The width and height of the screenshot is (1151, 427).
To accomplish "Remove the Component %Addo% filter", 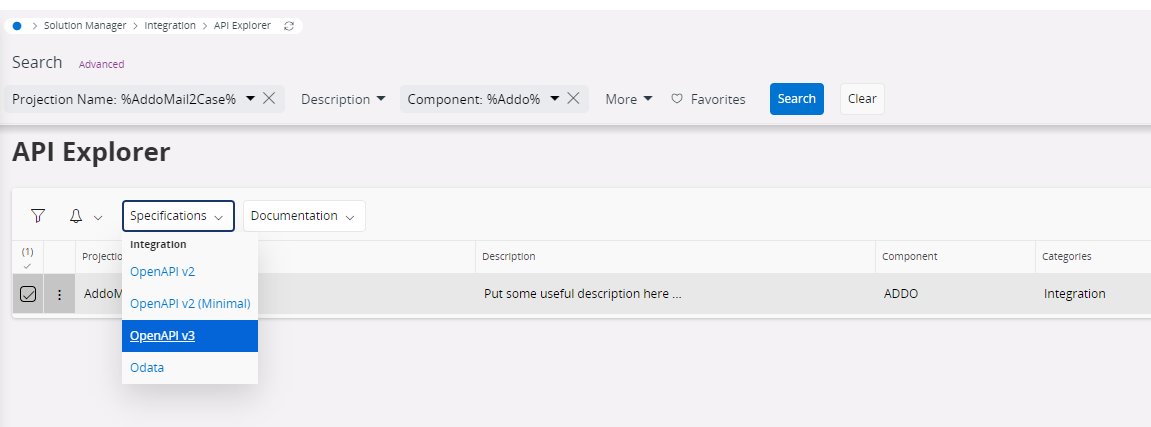I will click(x=574, y=98).
